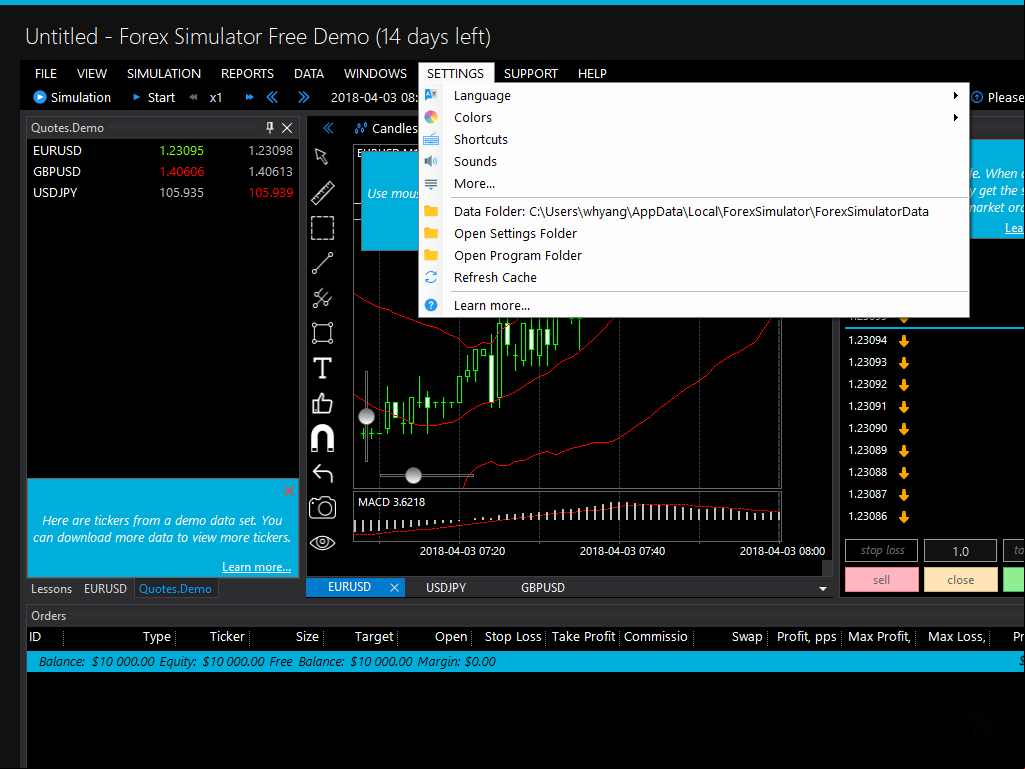Click the orange arrow beside 1.23091
The image size is (1025, 769).
(x=904, y=407)
